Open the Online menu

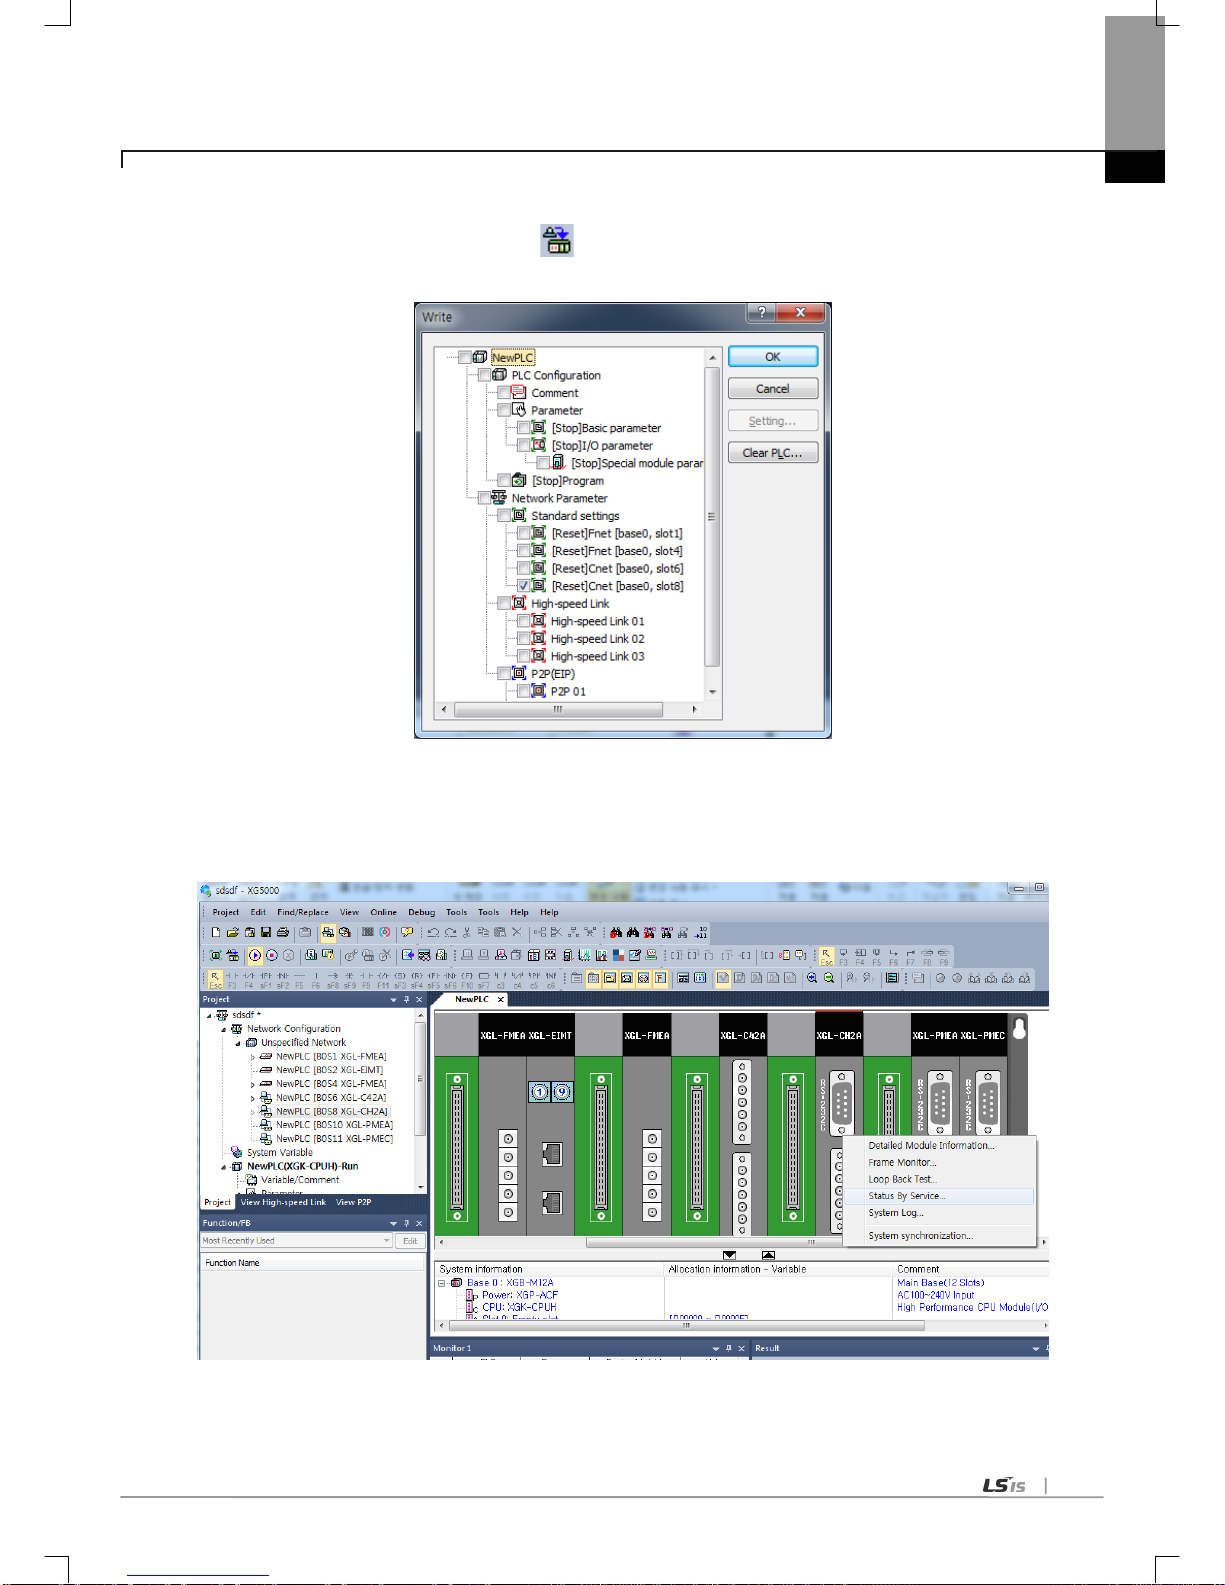tap(383, 912)
